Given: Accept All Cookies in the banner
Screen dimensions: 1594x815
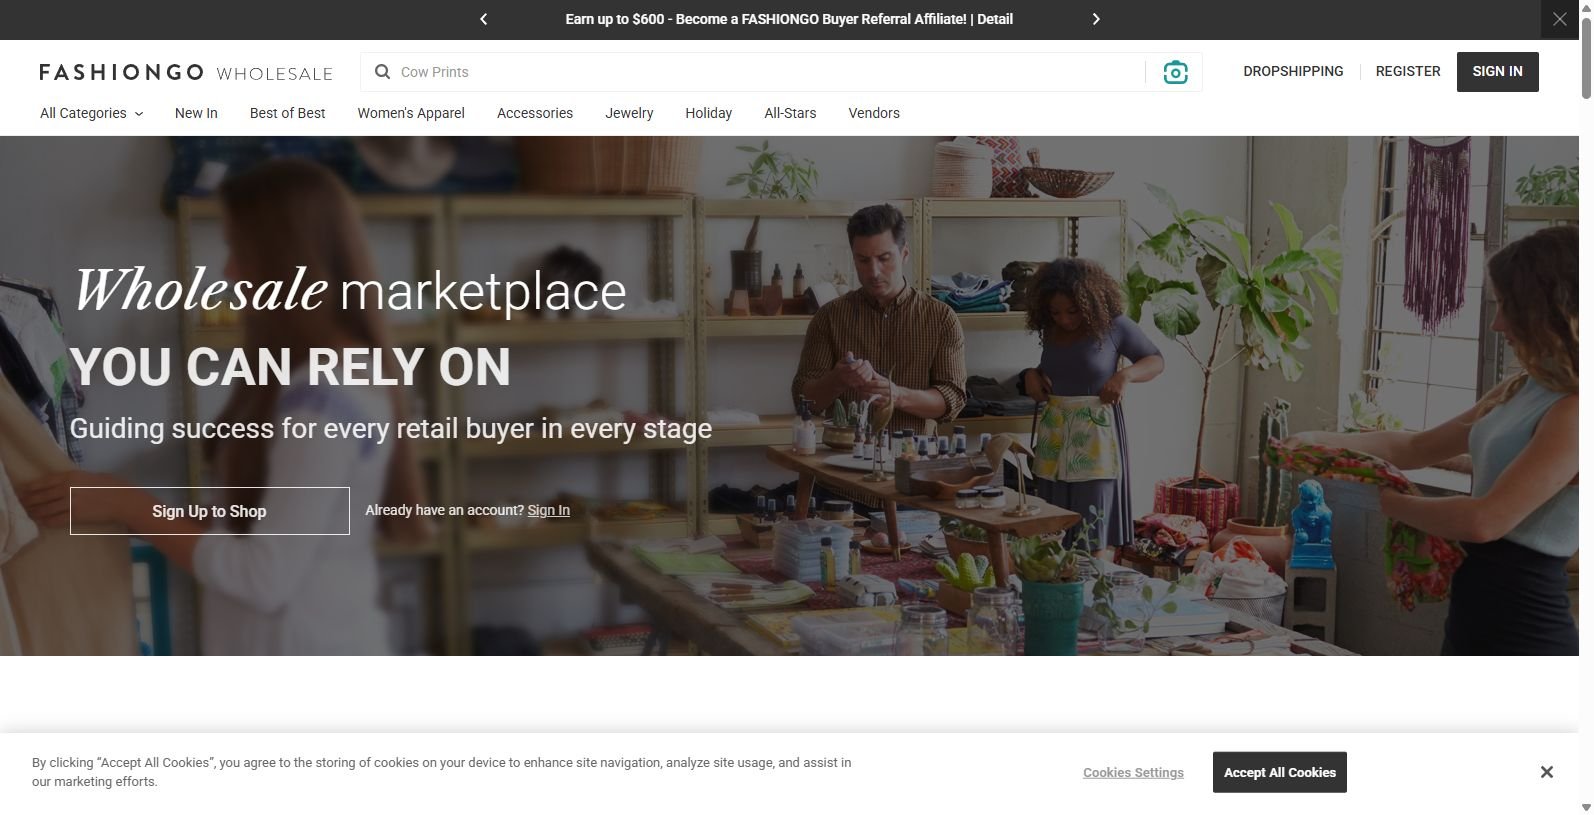Looking at the screenshot, I should [x=1279, y=772].
